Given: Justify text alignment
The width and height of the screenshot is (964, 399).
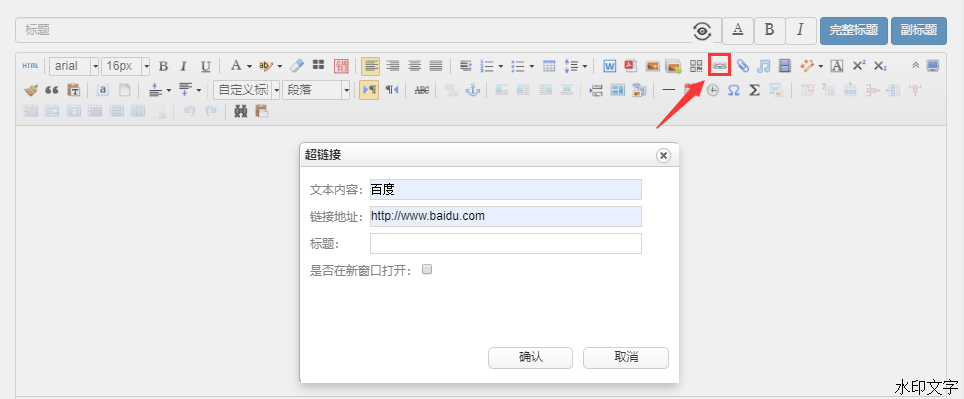Looking at the screenshot, I should pos(436,66).
